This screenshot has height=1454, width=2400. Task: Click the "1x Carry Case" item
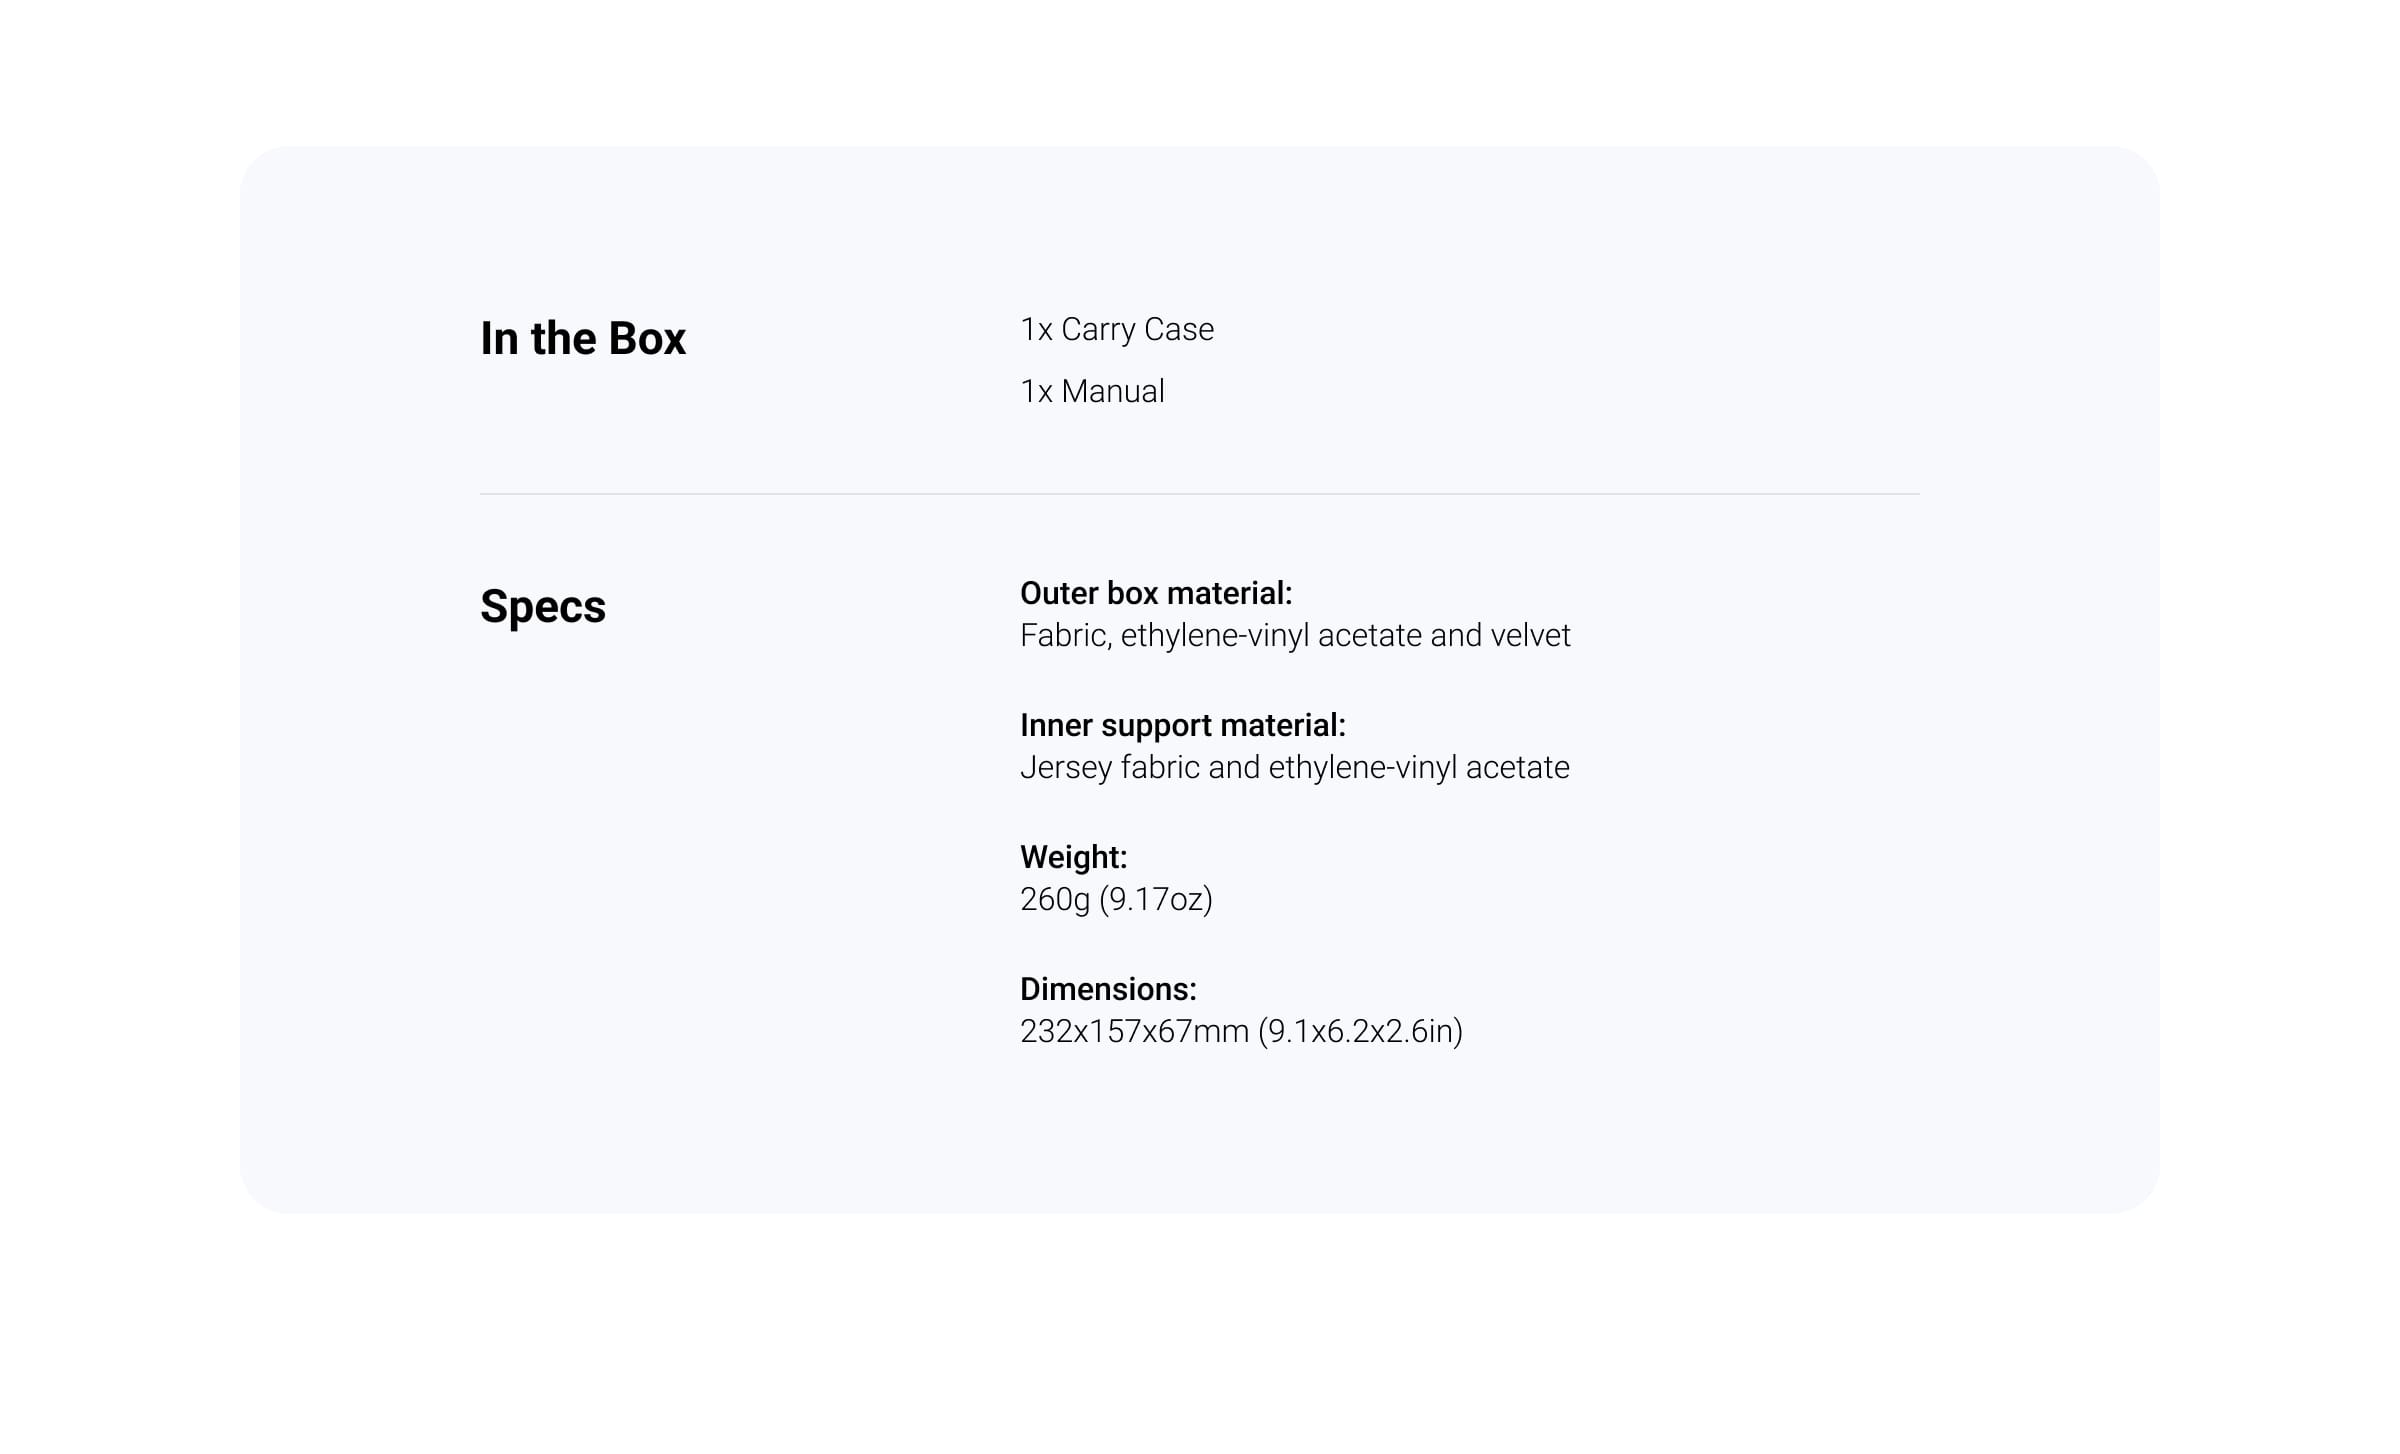(x=1116, y=329)
